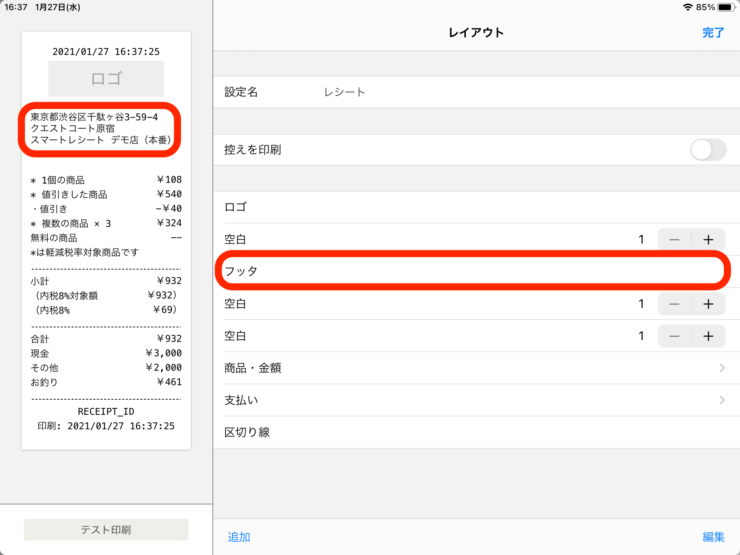Tap the 小計 subtotal label

tap(40, 281)
